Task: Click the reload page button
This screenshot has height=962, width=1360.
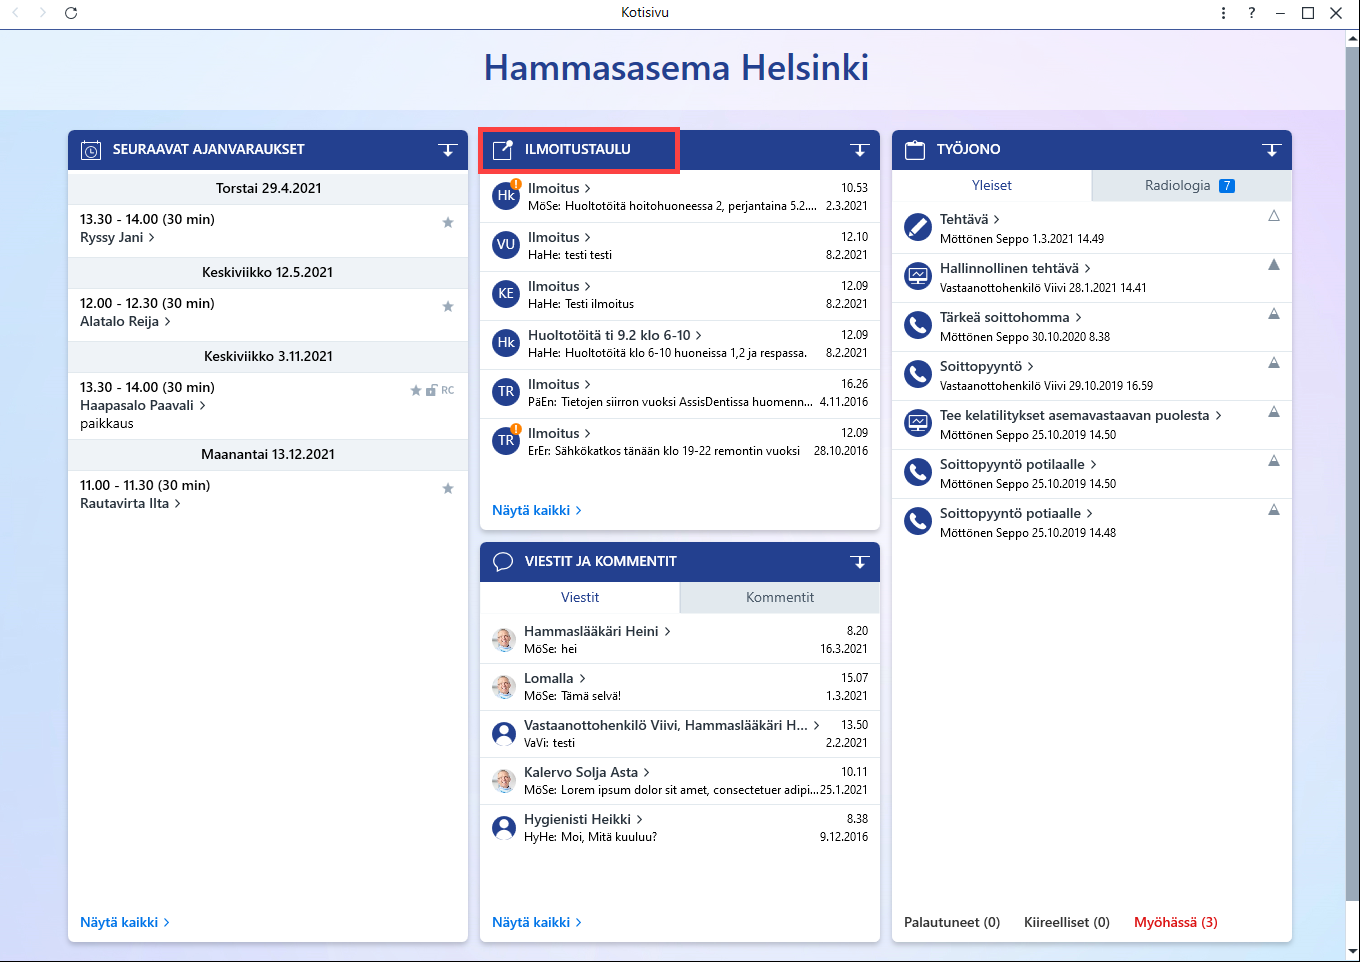Action: [71, 13]
